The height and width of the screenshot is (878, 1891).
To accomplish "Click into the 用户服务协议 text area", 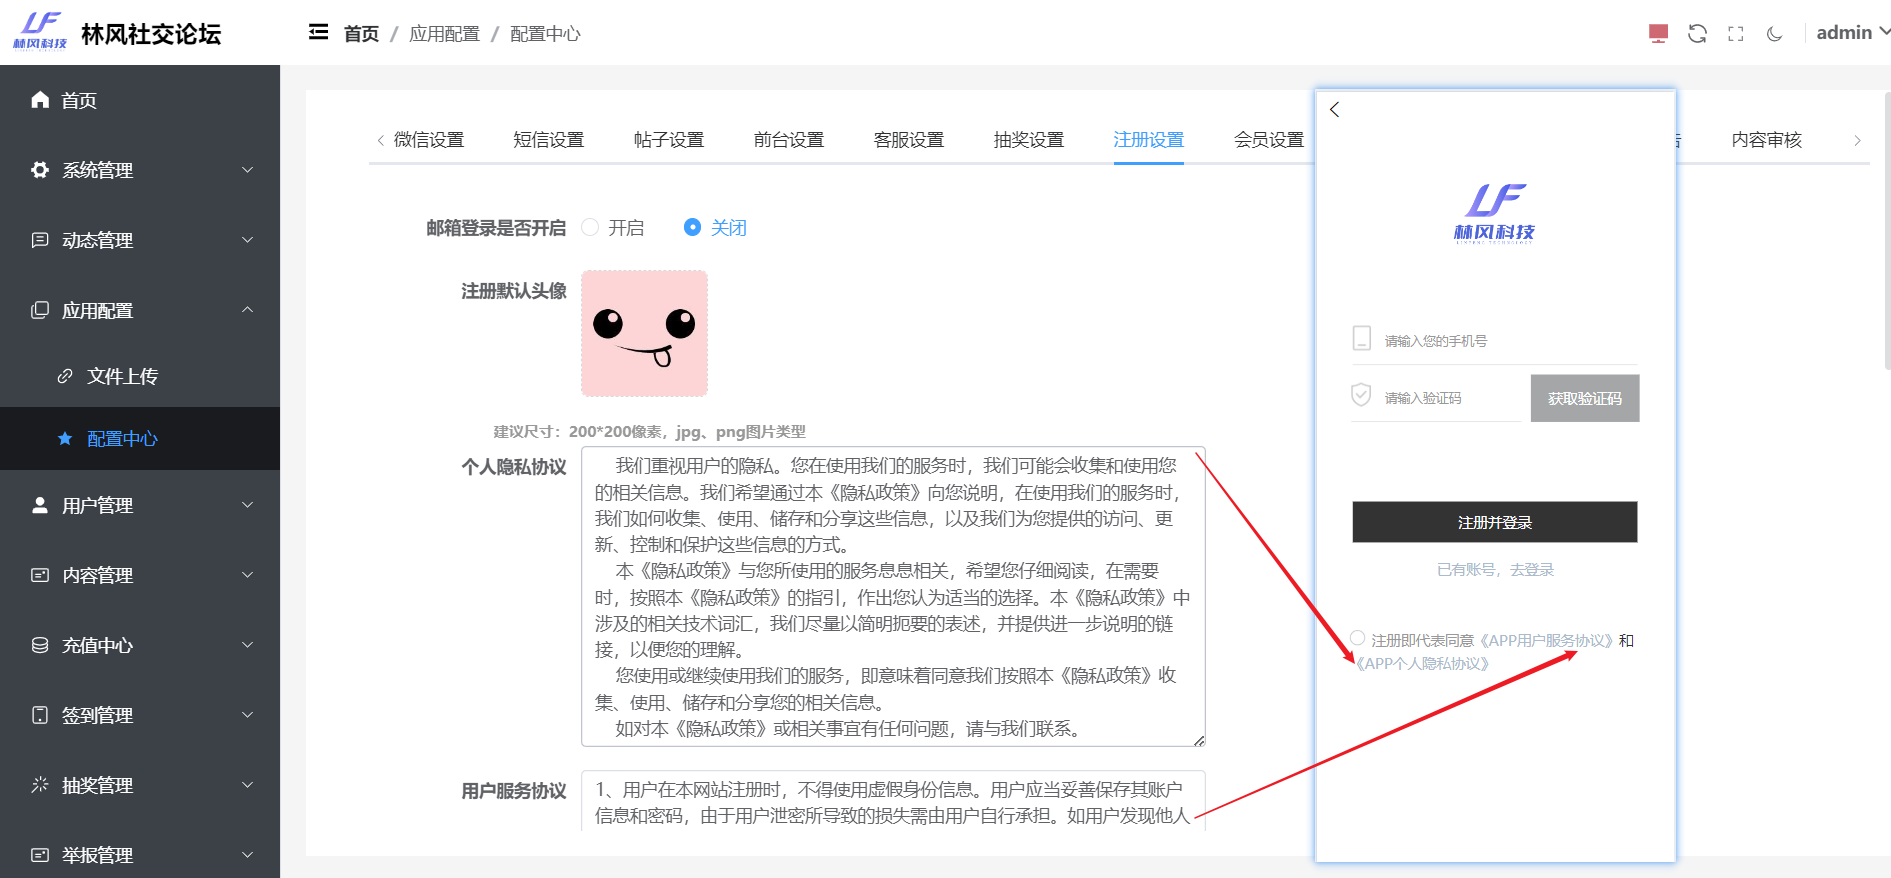I will click(x=893, y=801).
